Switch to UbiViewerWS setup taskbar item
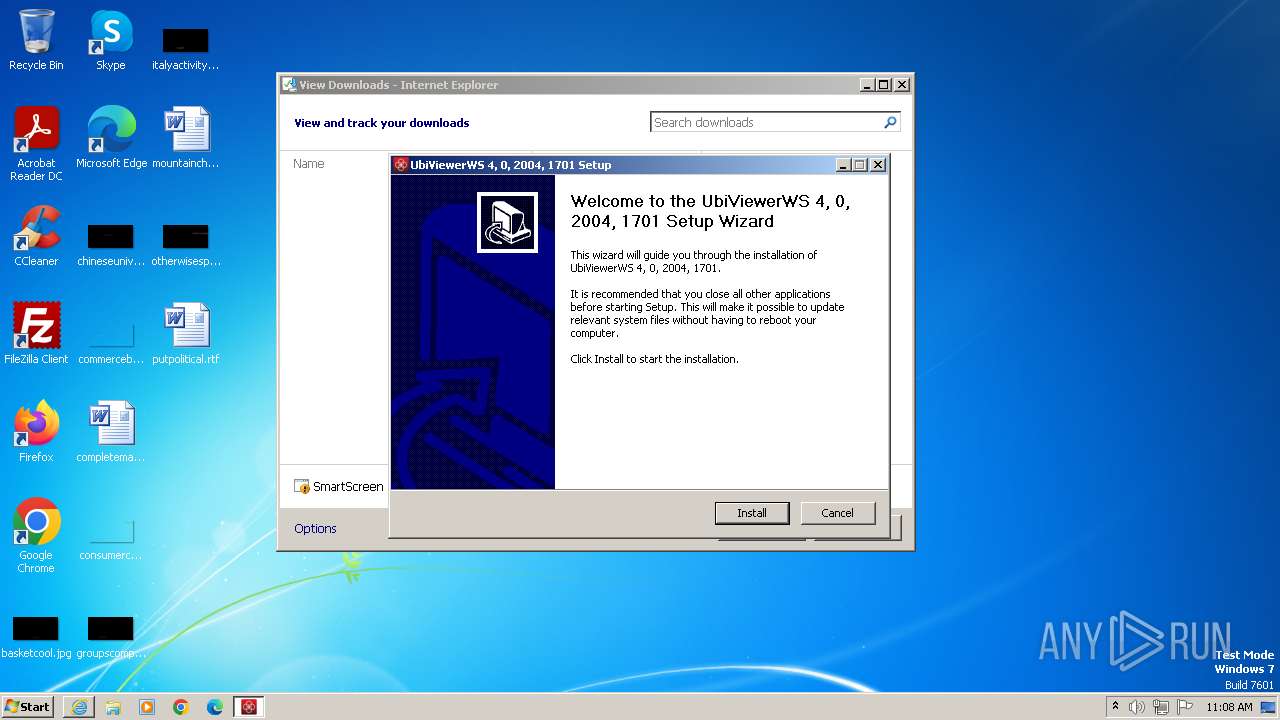Screen dimensions: 1280x720 pyautogui.click(x=249, y=707)
